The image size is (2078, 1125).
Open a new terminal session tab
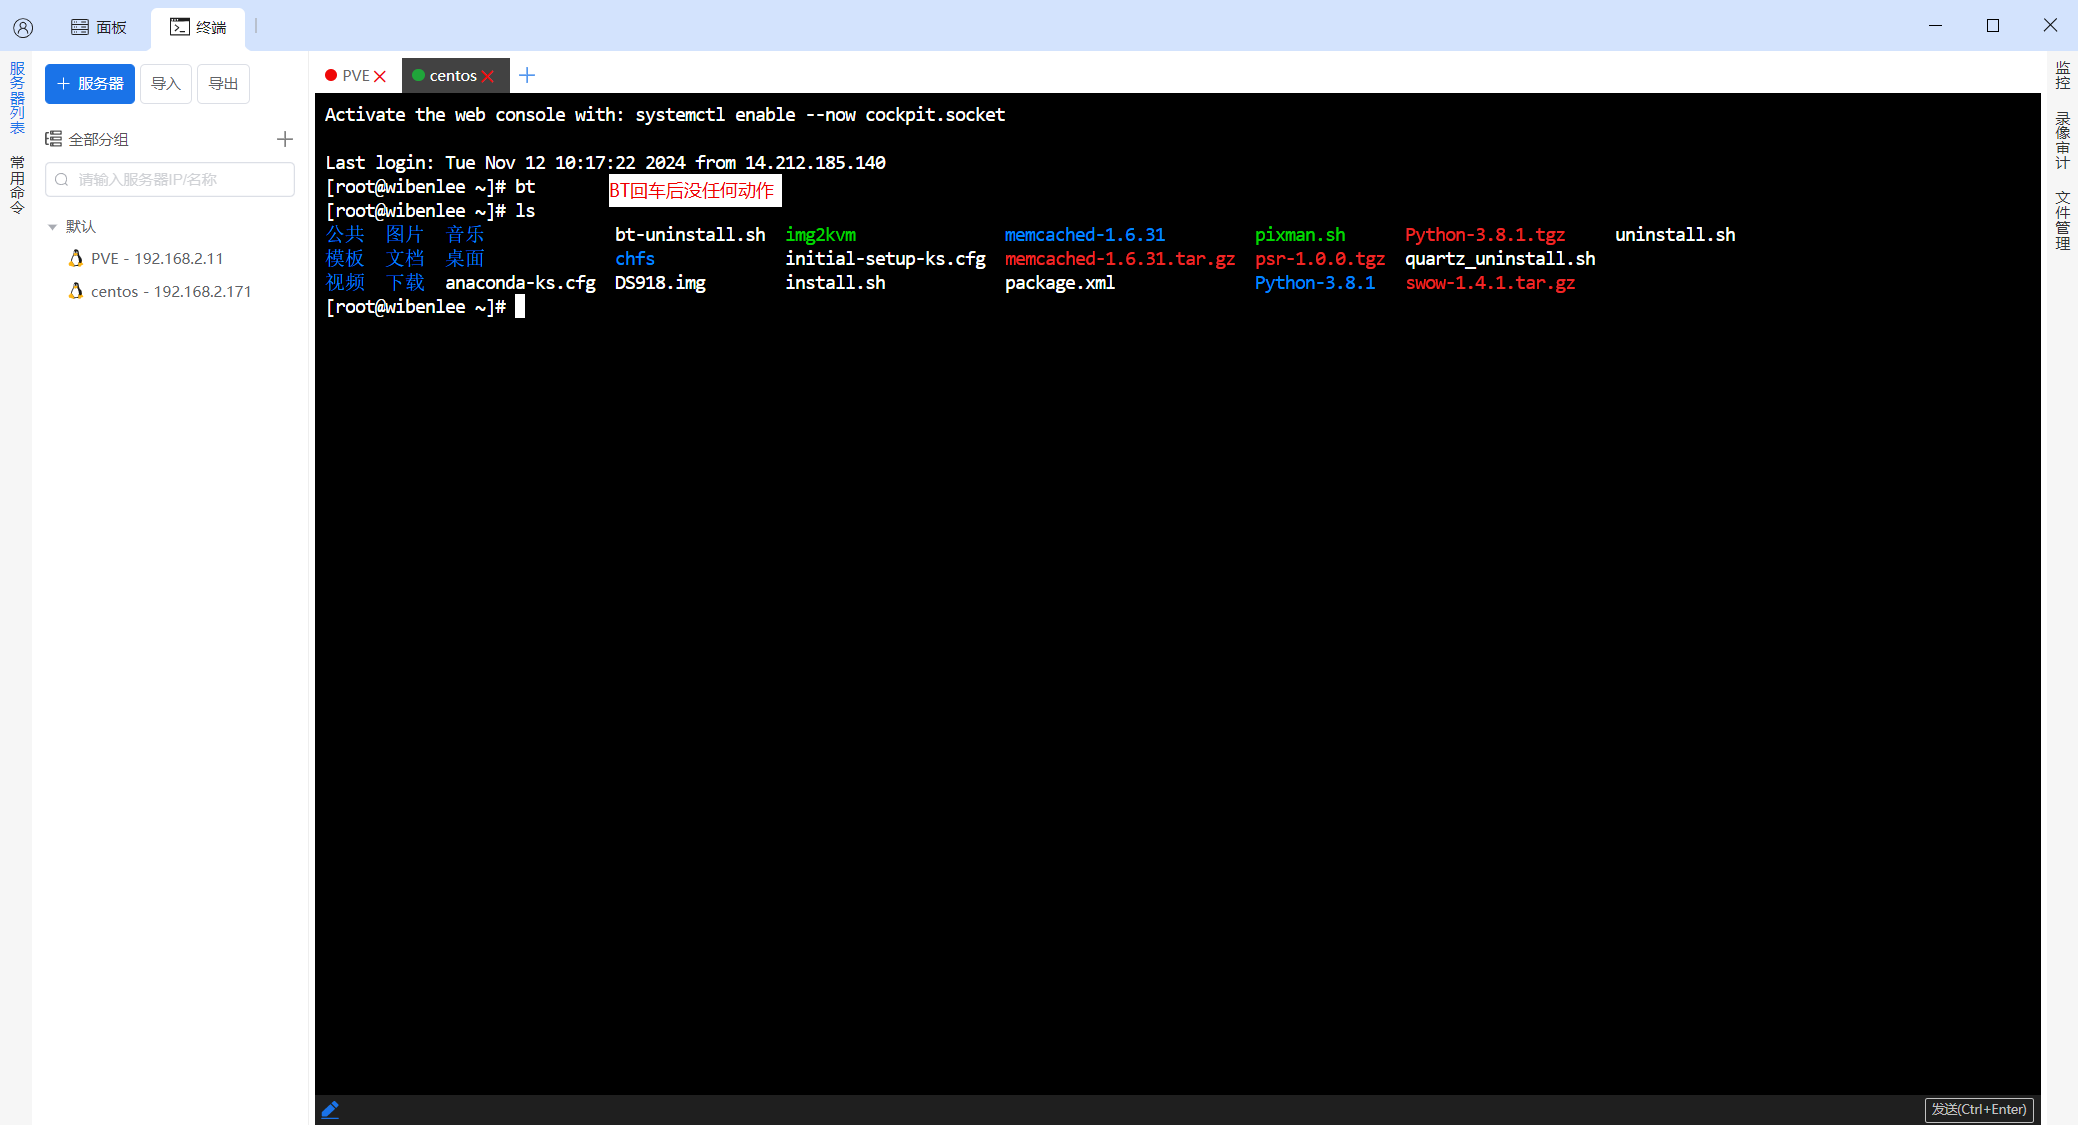527,75
